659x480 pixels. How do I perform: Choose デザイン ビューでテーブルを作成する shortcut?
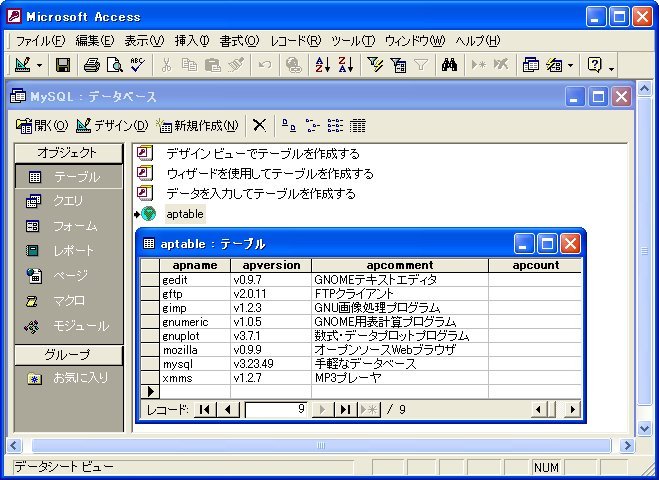click(x=263, y=154)
